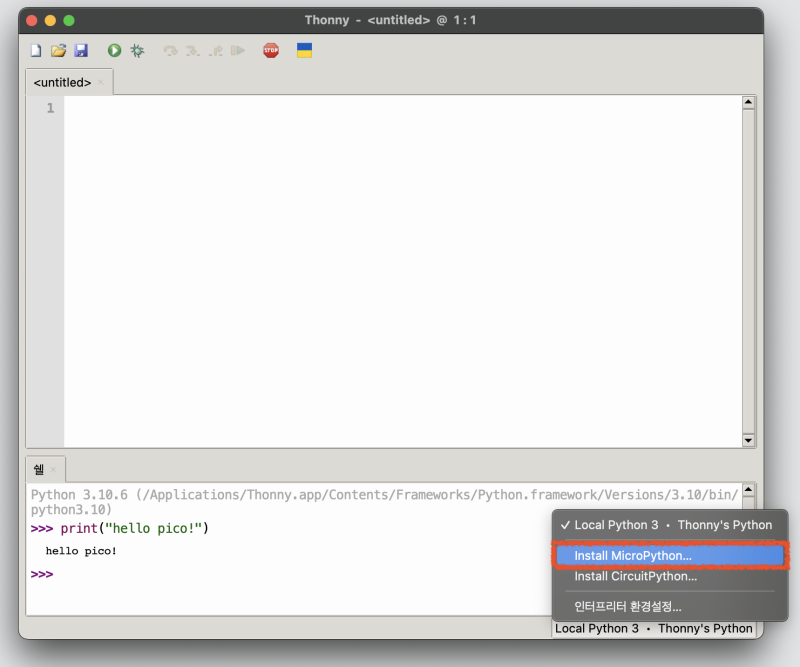Image resolution: width=800 pixels, height=667 pixels.
Task: Open interpreter selector in status bar
Action: point(654,628)
